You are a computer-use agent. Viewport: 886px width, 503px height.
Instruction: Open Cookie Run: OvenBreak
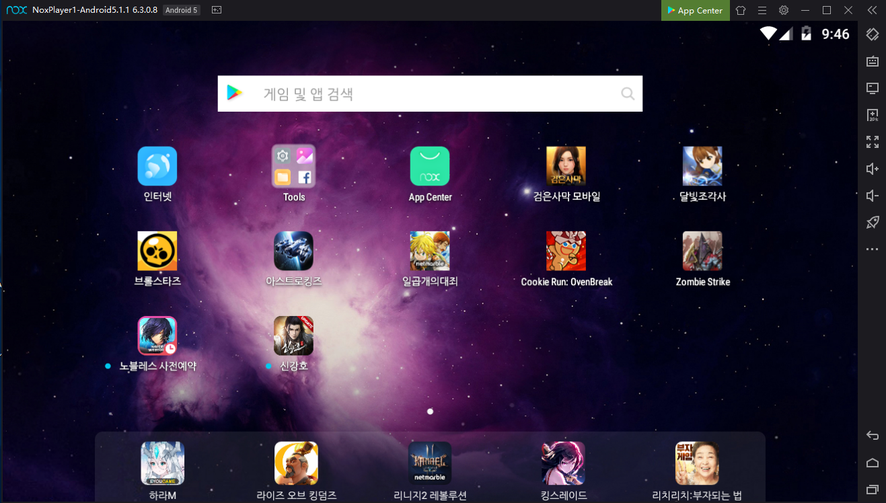pyautogui.click(x=566, y=251)
